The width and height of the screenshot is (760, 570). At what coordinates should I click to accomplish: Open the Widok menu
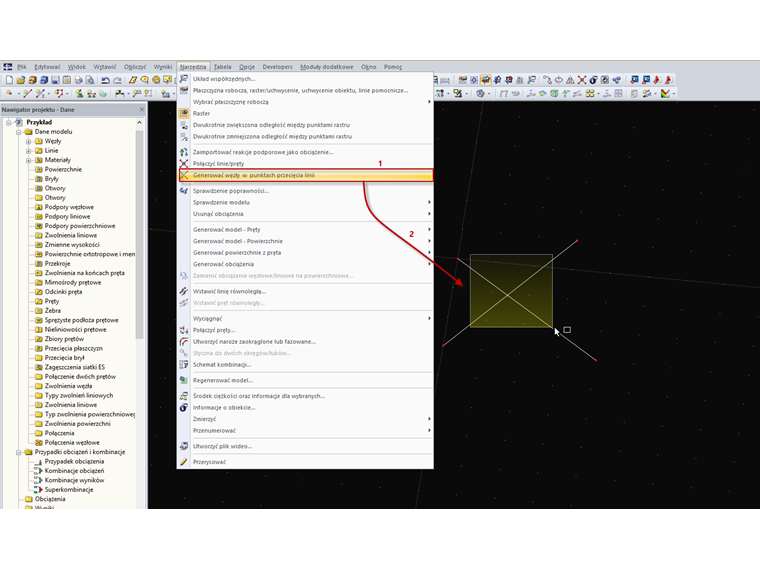tap(77, 67)
